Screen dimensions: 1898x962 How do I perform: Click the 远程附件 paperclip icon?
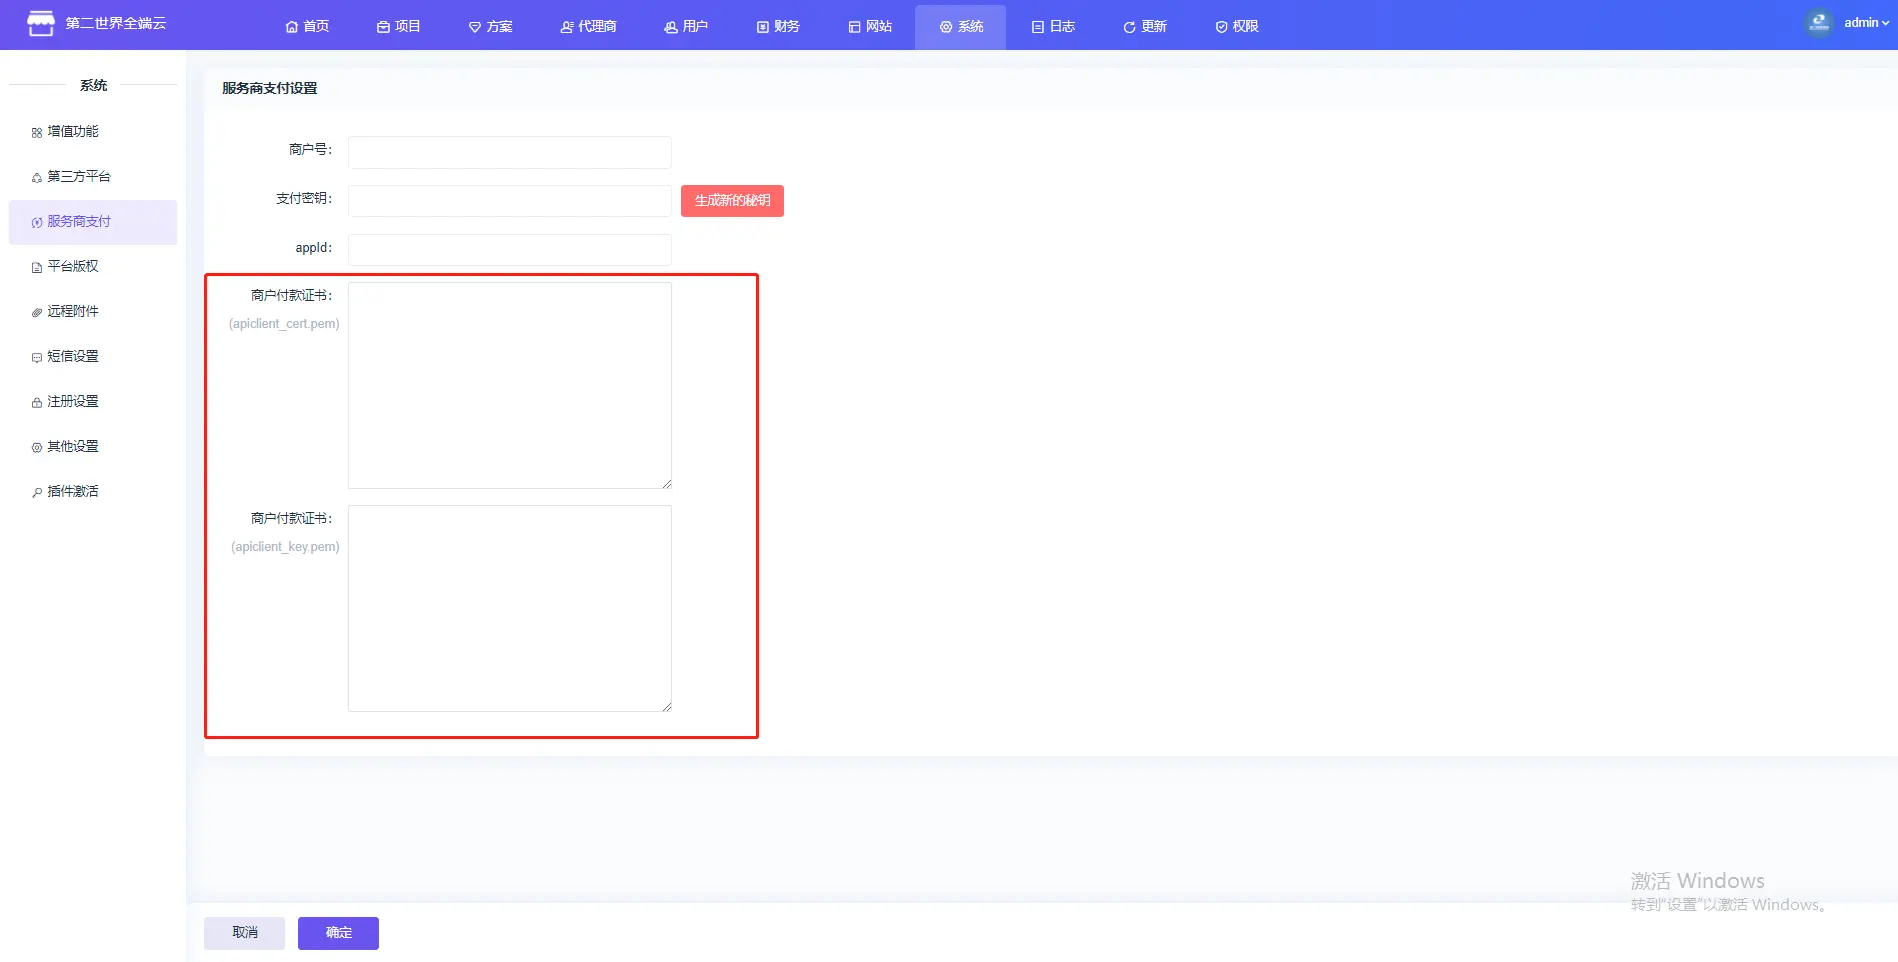(37, 312)
